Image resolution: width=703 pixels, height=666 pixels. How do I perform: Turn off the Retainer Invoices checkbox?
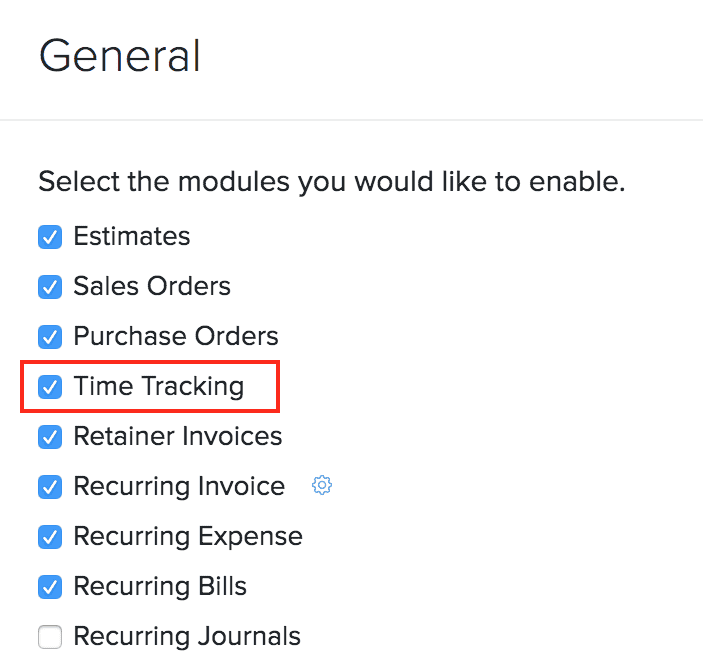(50, 437)
